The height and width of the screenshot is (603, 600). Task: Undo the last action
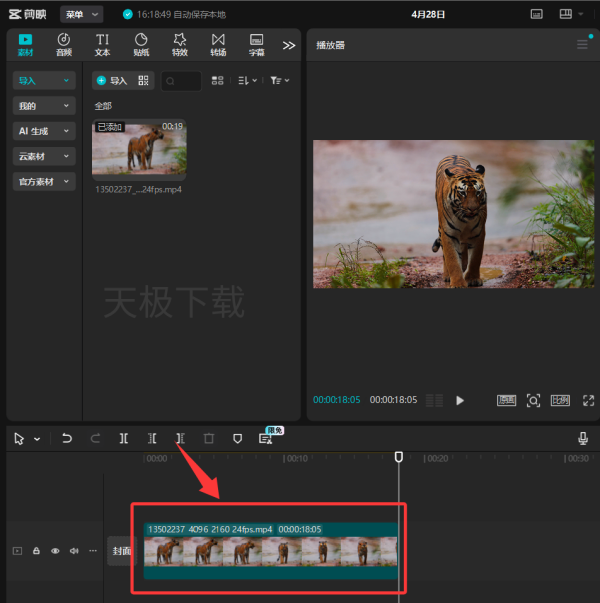67,438
